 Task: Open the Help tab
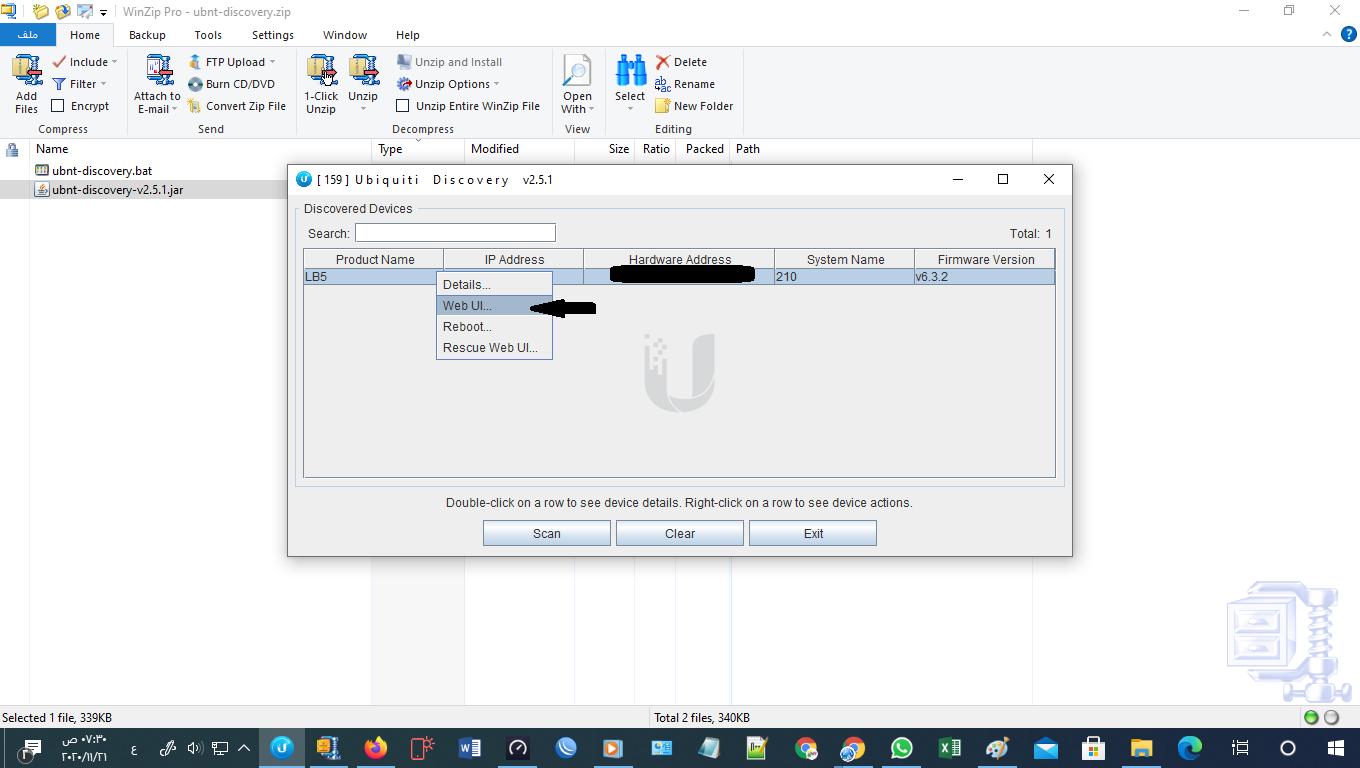coord(408,35)
